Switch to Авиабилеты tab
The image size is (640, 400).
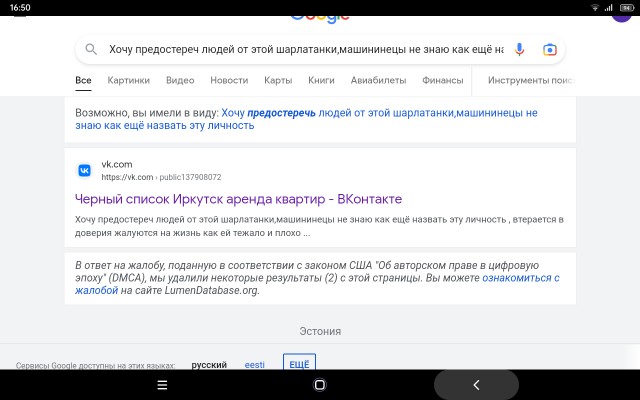[378, 80]
